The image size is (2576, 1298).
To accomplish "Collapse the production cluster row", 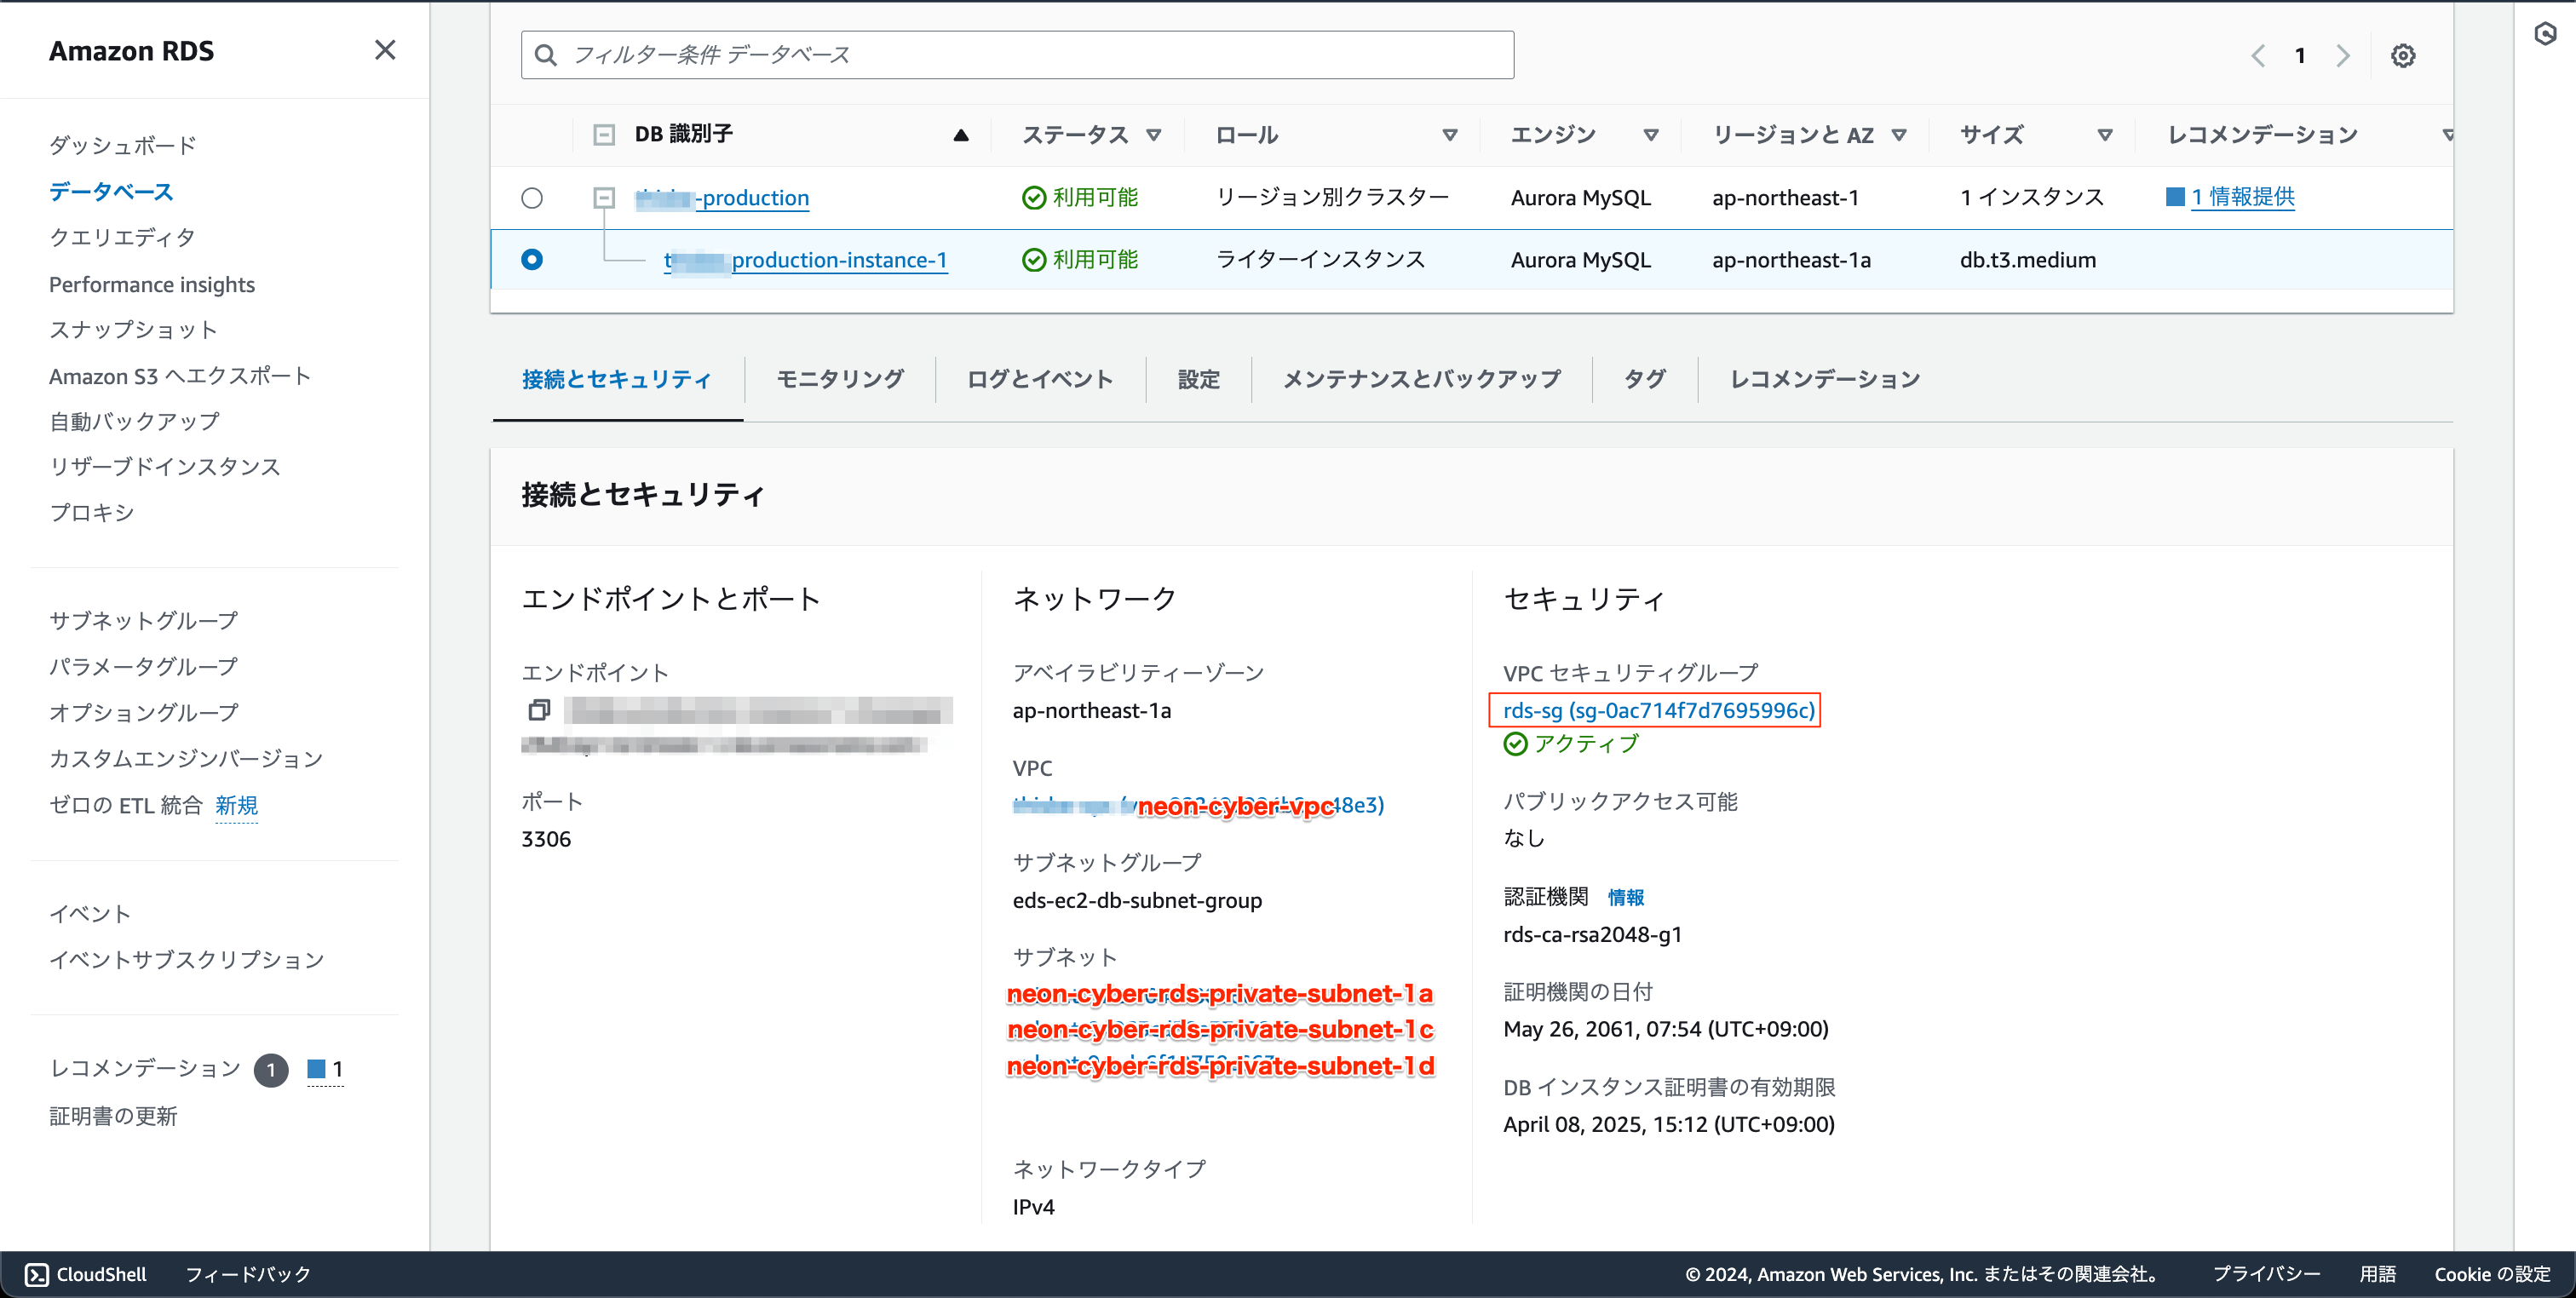I will coord(603,197).
